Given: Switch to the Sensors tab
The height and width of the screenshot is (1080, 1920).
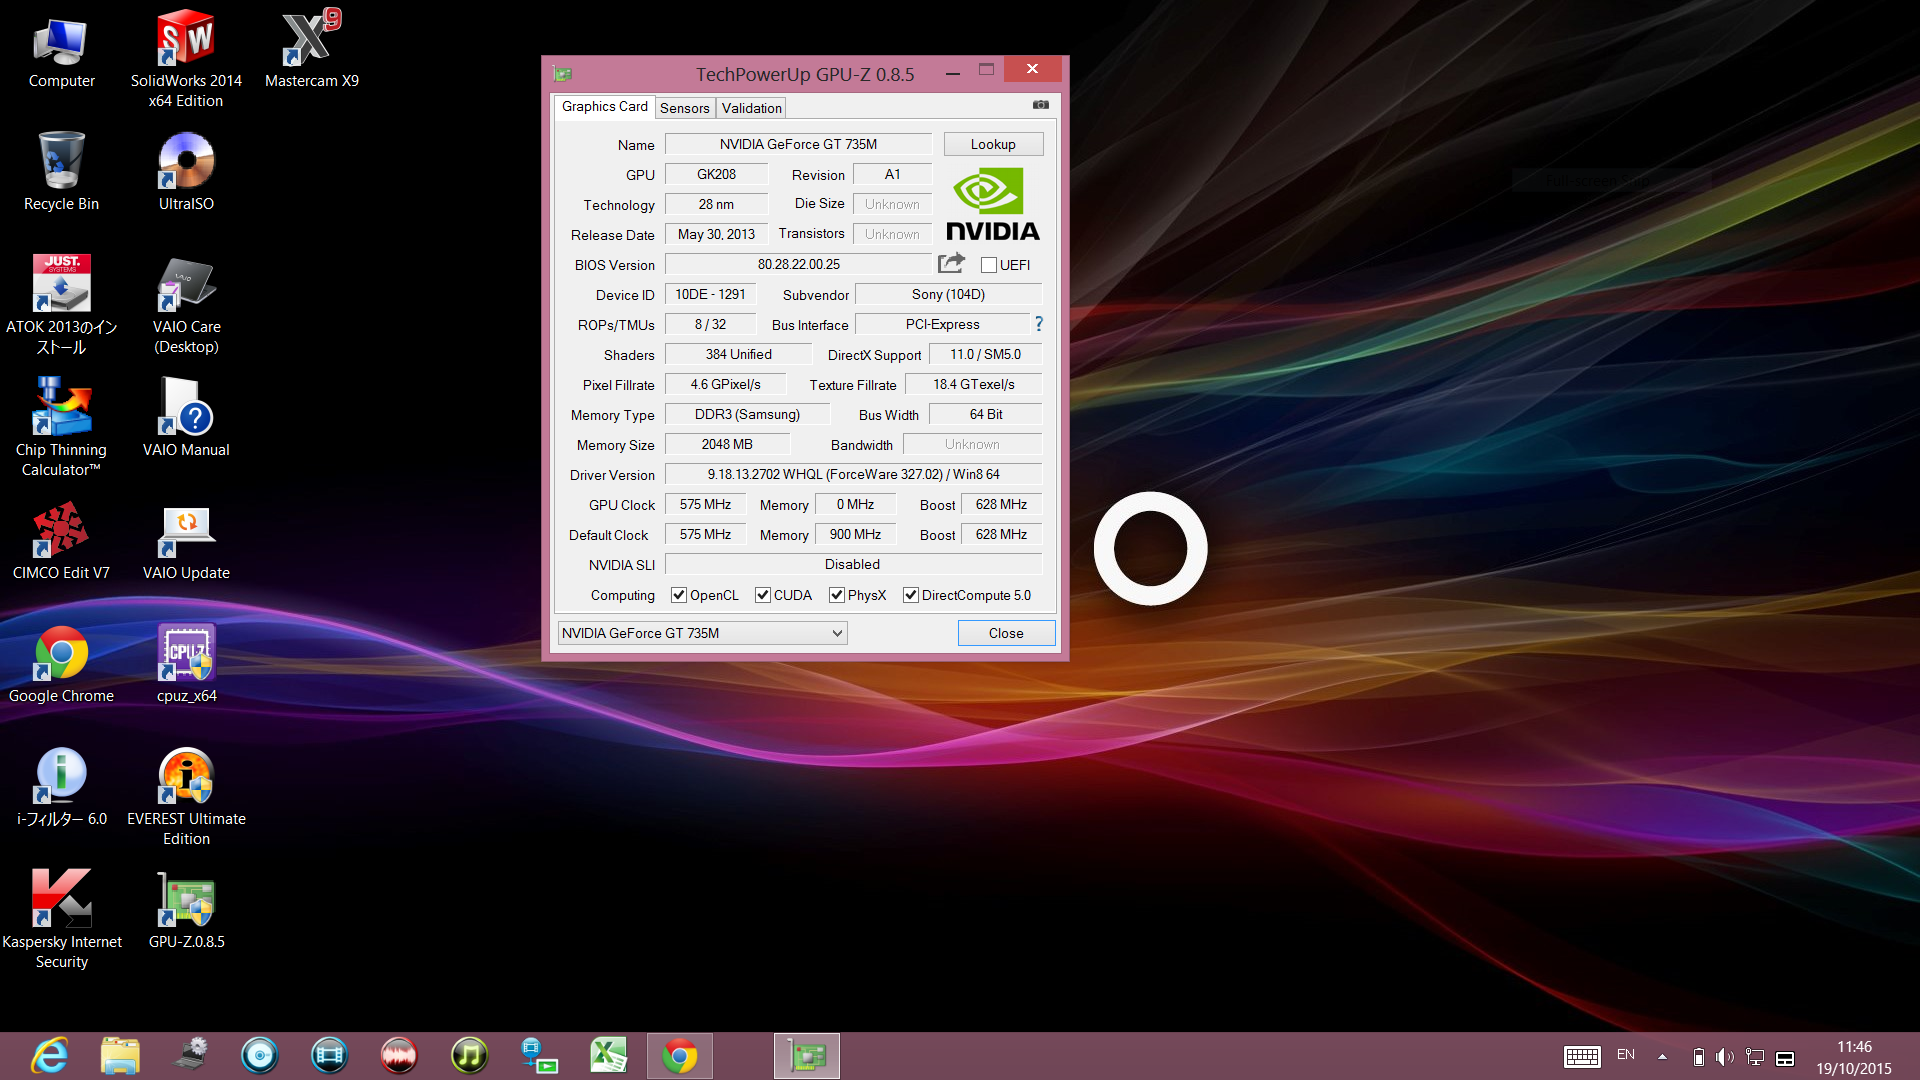Looking at the screenshot, I should click(x=685, y=108).
